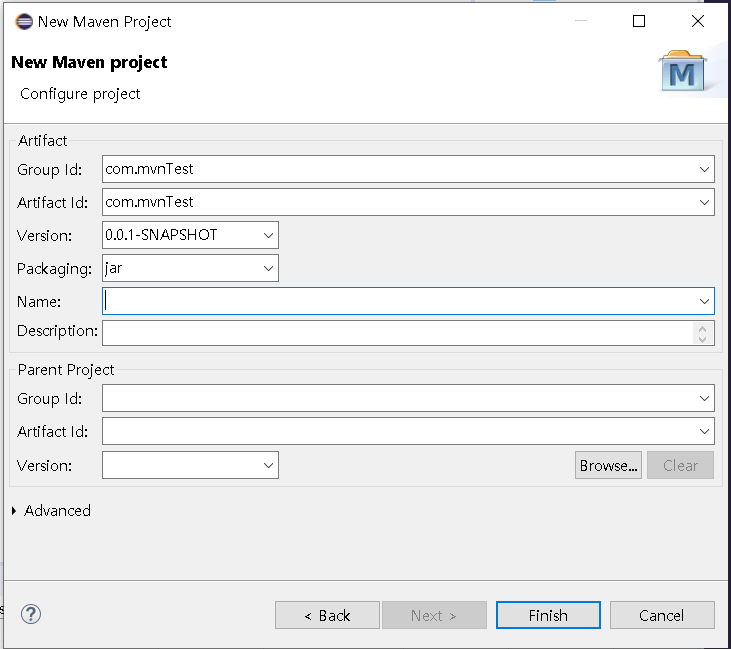Click the Eclipse icon in title bar
This screenshot has width=731, height=649.
point(24,21)
